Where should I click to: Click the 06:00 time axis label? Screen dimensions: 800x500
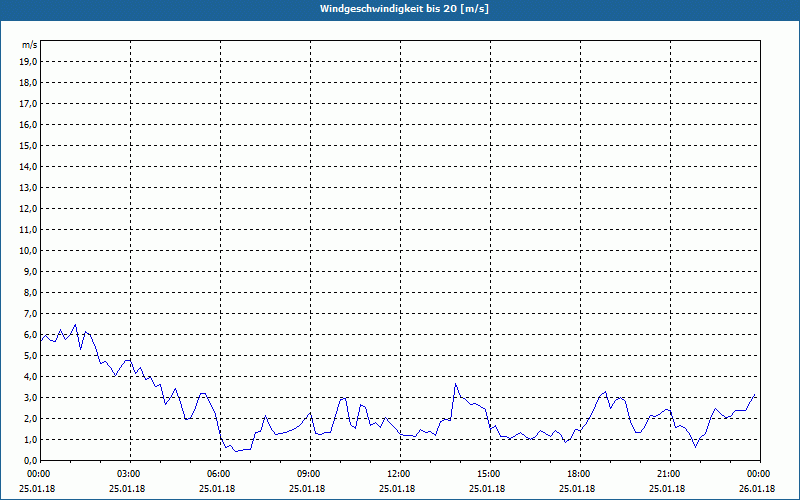coord(219,474)
